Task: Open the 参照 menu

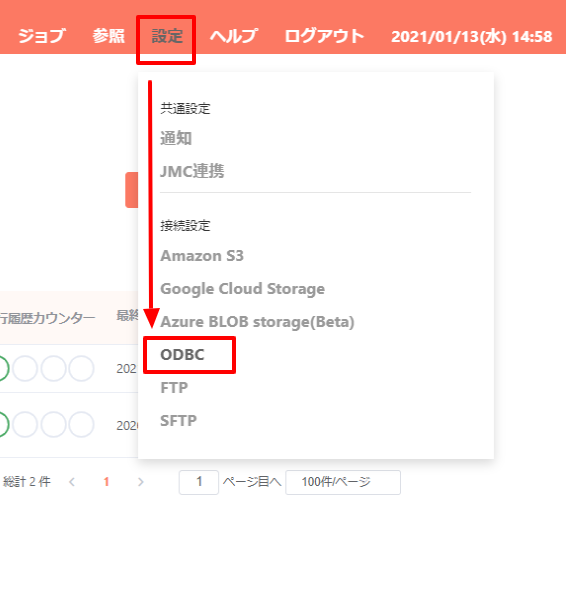Action: [108, 36]
